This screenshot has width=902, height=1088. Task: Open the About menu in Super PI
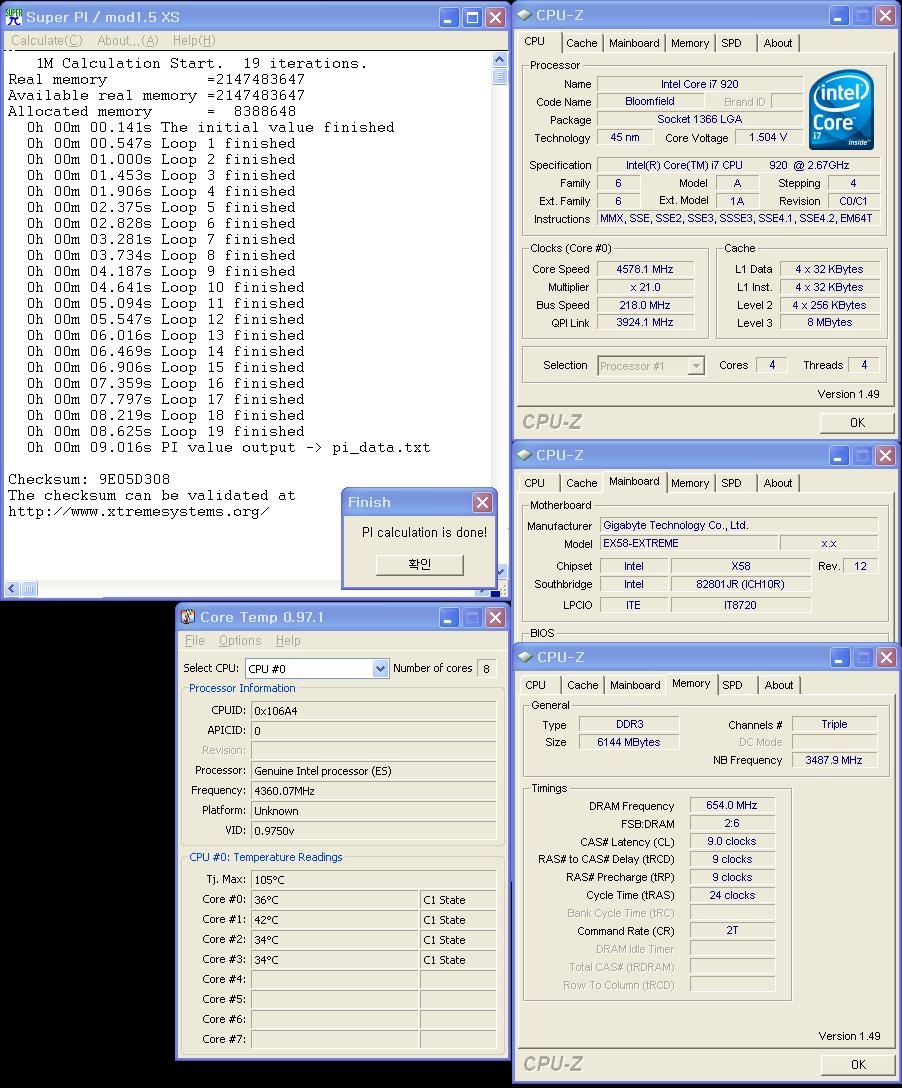(128, 40)
